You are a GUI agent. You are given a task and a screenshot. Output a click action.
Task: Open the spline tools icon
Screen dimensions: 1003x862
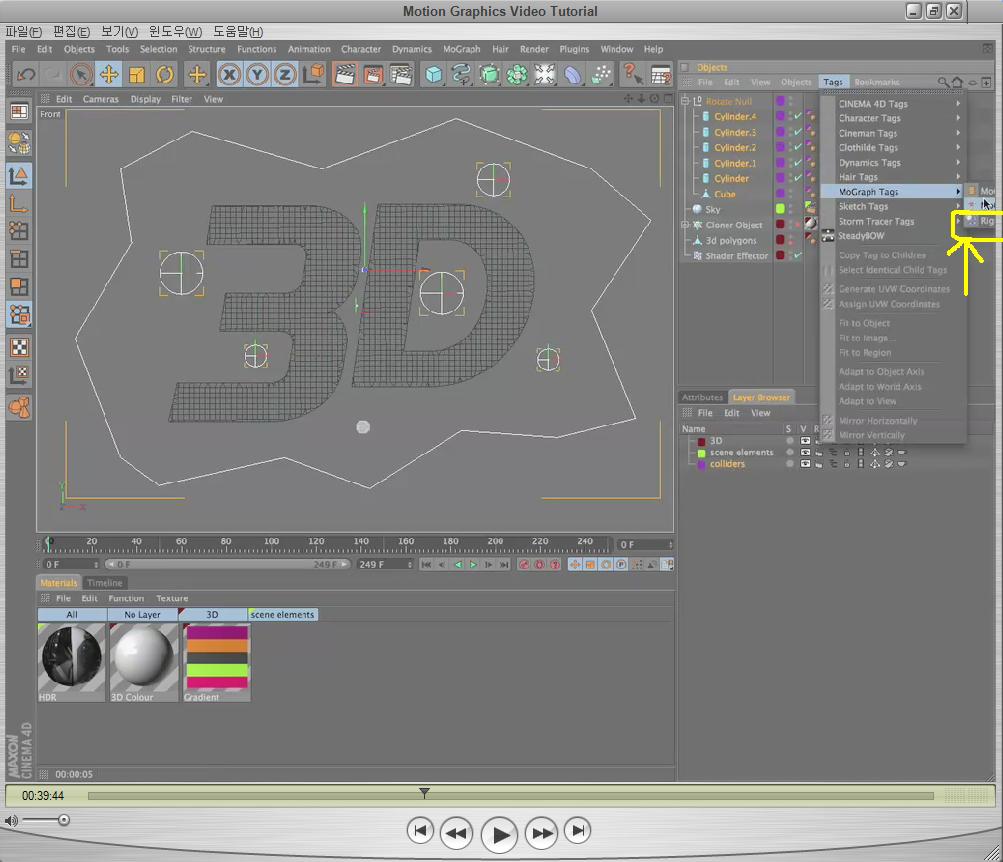tap(461, 75)
